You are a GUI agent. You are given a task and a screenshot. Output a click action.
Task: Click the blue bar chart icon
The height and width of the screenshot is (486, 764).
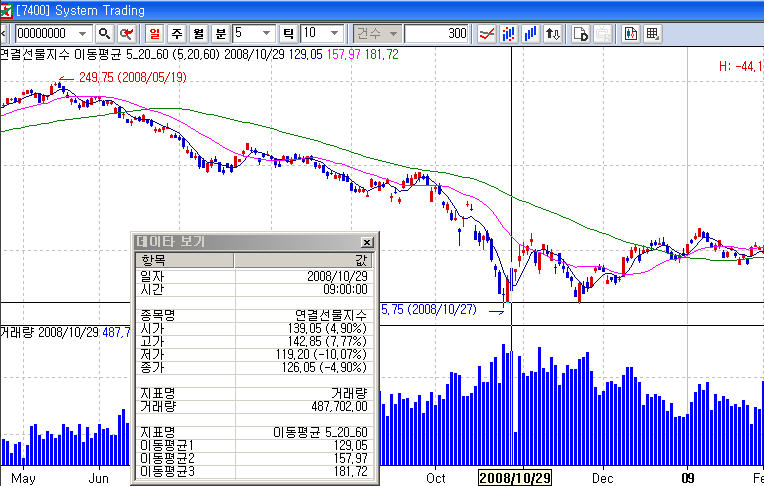(x=530, y=33)
